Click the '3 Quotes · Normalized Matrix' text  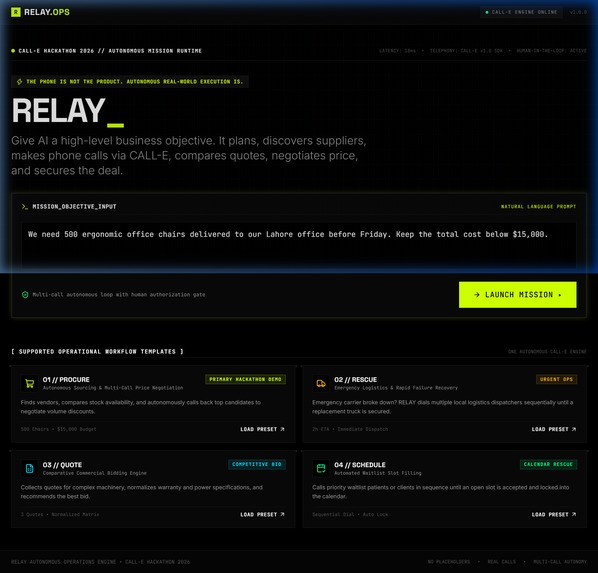(60, 514)
